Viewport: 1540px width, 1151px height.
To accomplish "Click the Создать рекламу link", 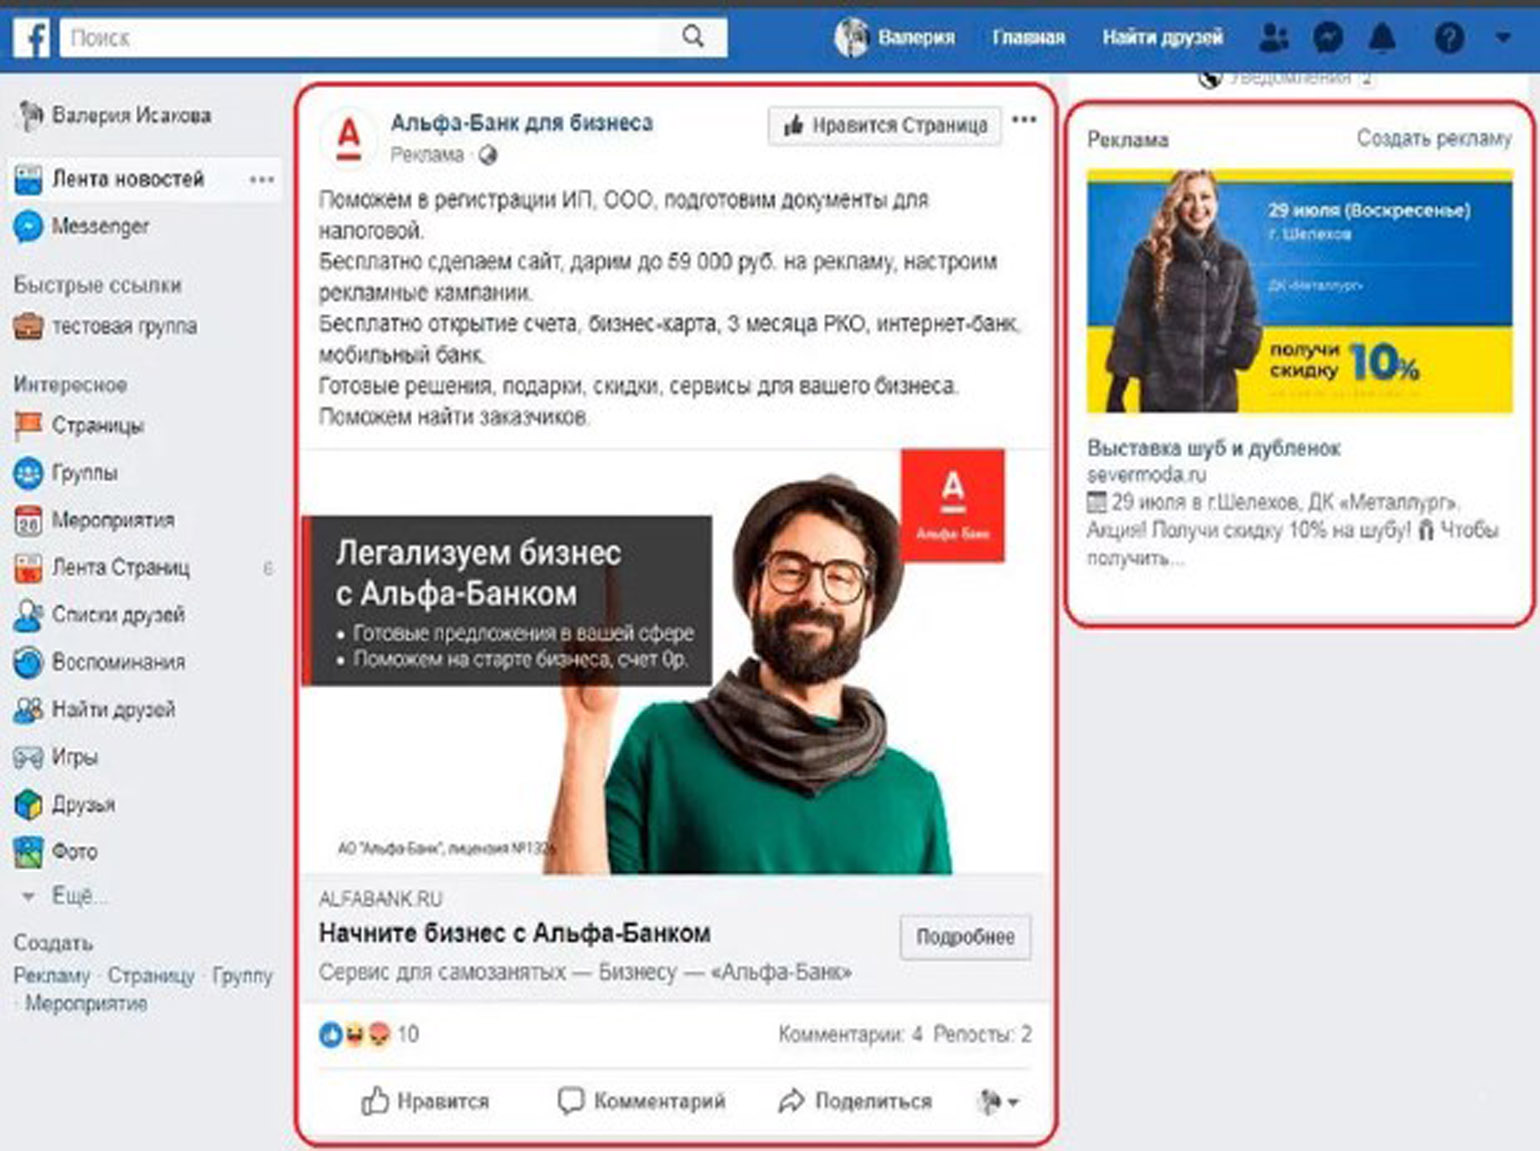I will 1433,138.
